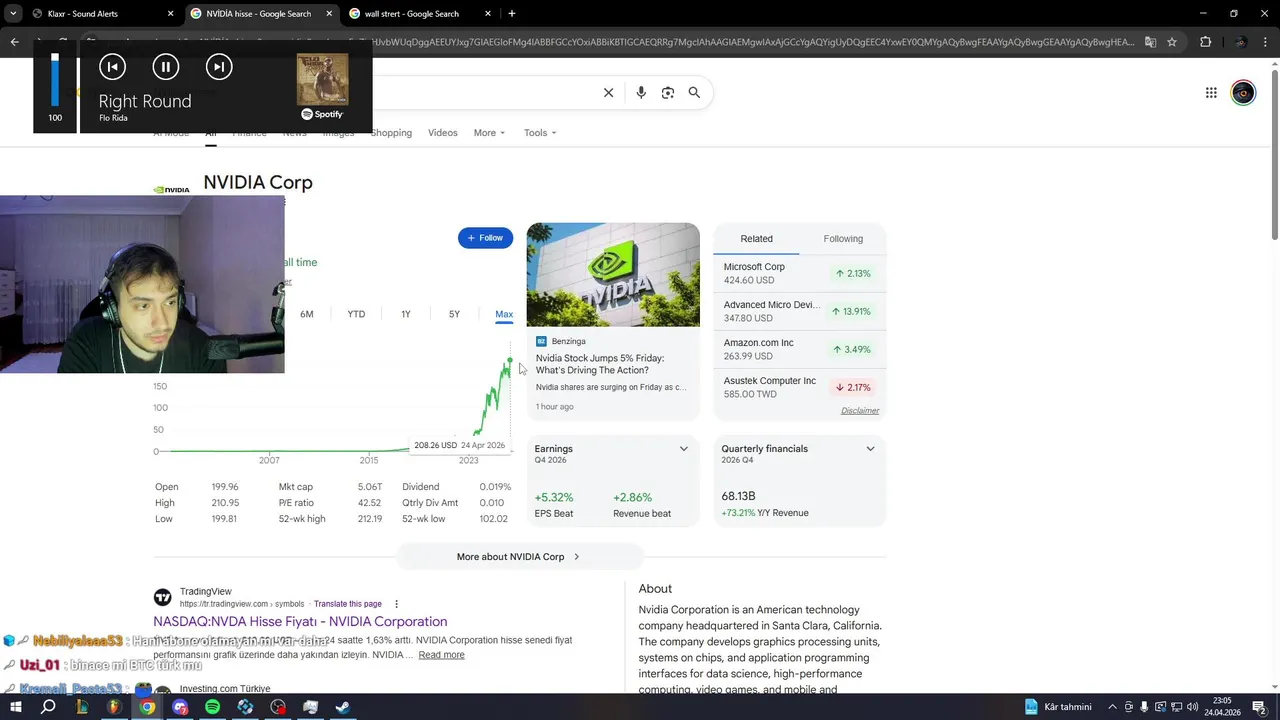
Task: Open Discord from taskbar
Action: pos(180,707)
